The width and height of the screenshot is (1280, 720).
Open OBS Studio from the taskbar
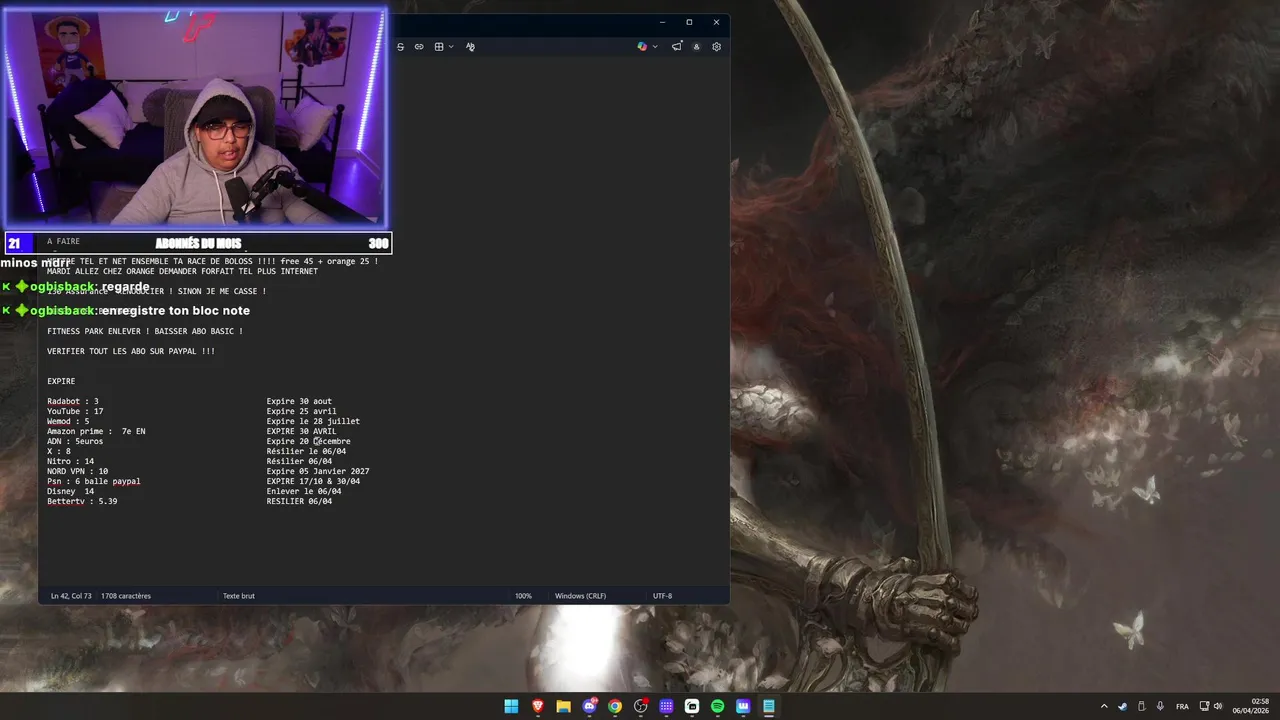[641, 706]
